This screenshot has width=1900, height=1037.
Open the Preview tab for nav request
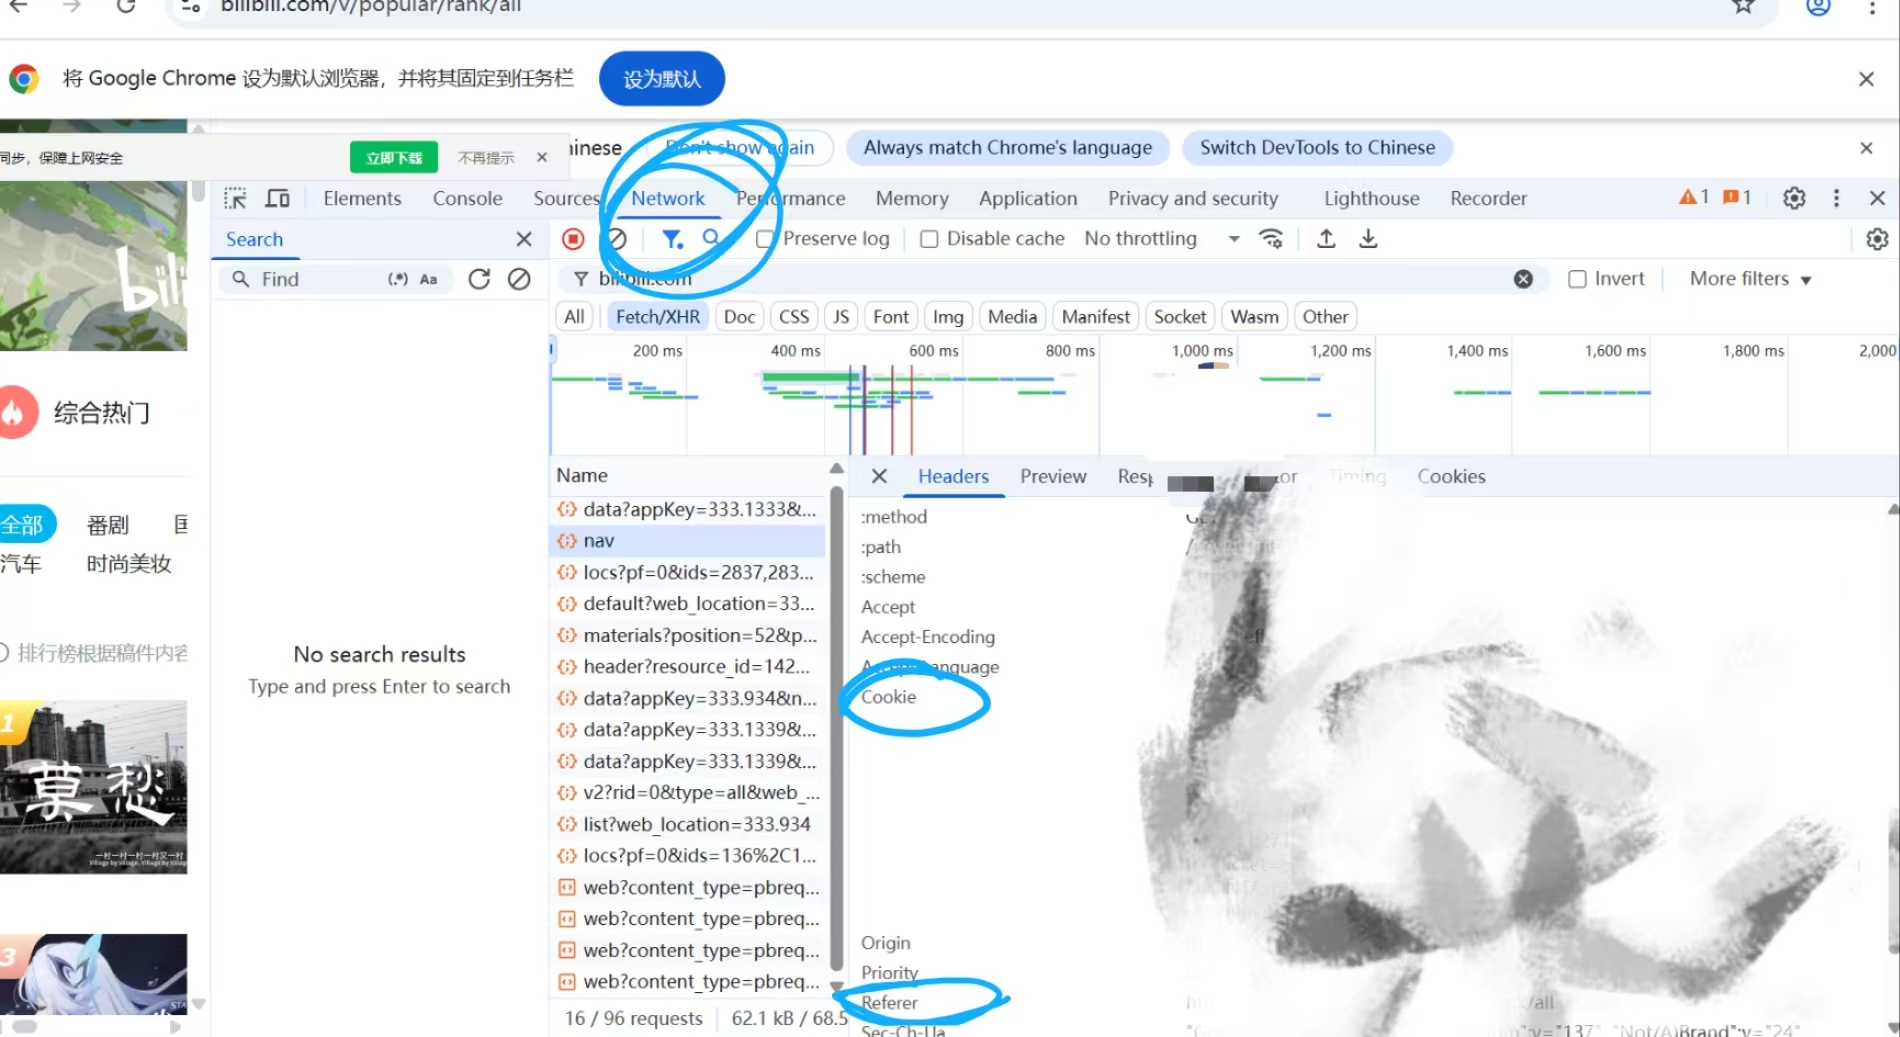1052,476
